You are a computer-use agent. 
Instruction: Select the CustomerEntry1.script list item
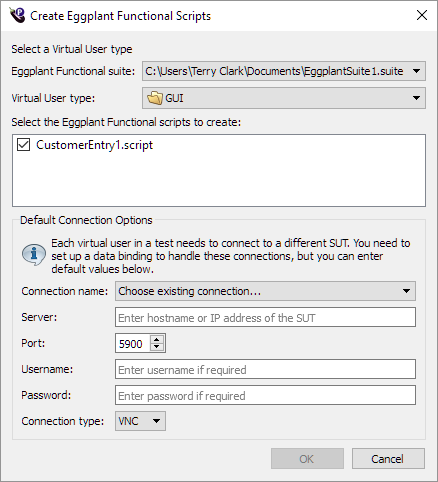95,145
